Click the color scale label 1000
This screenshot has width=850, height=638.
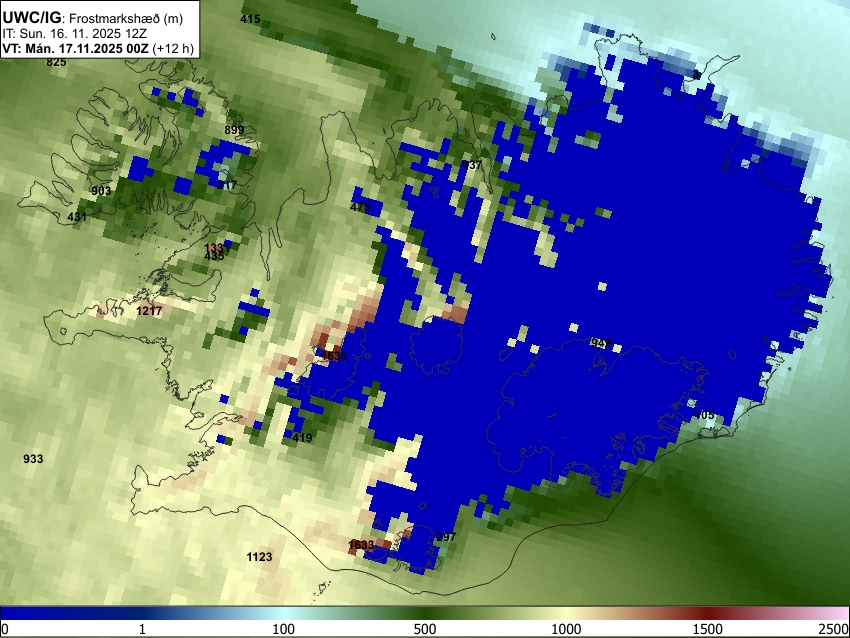click(x=566, y=629)
